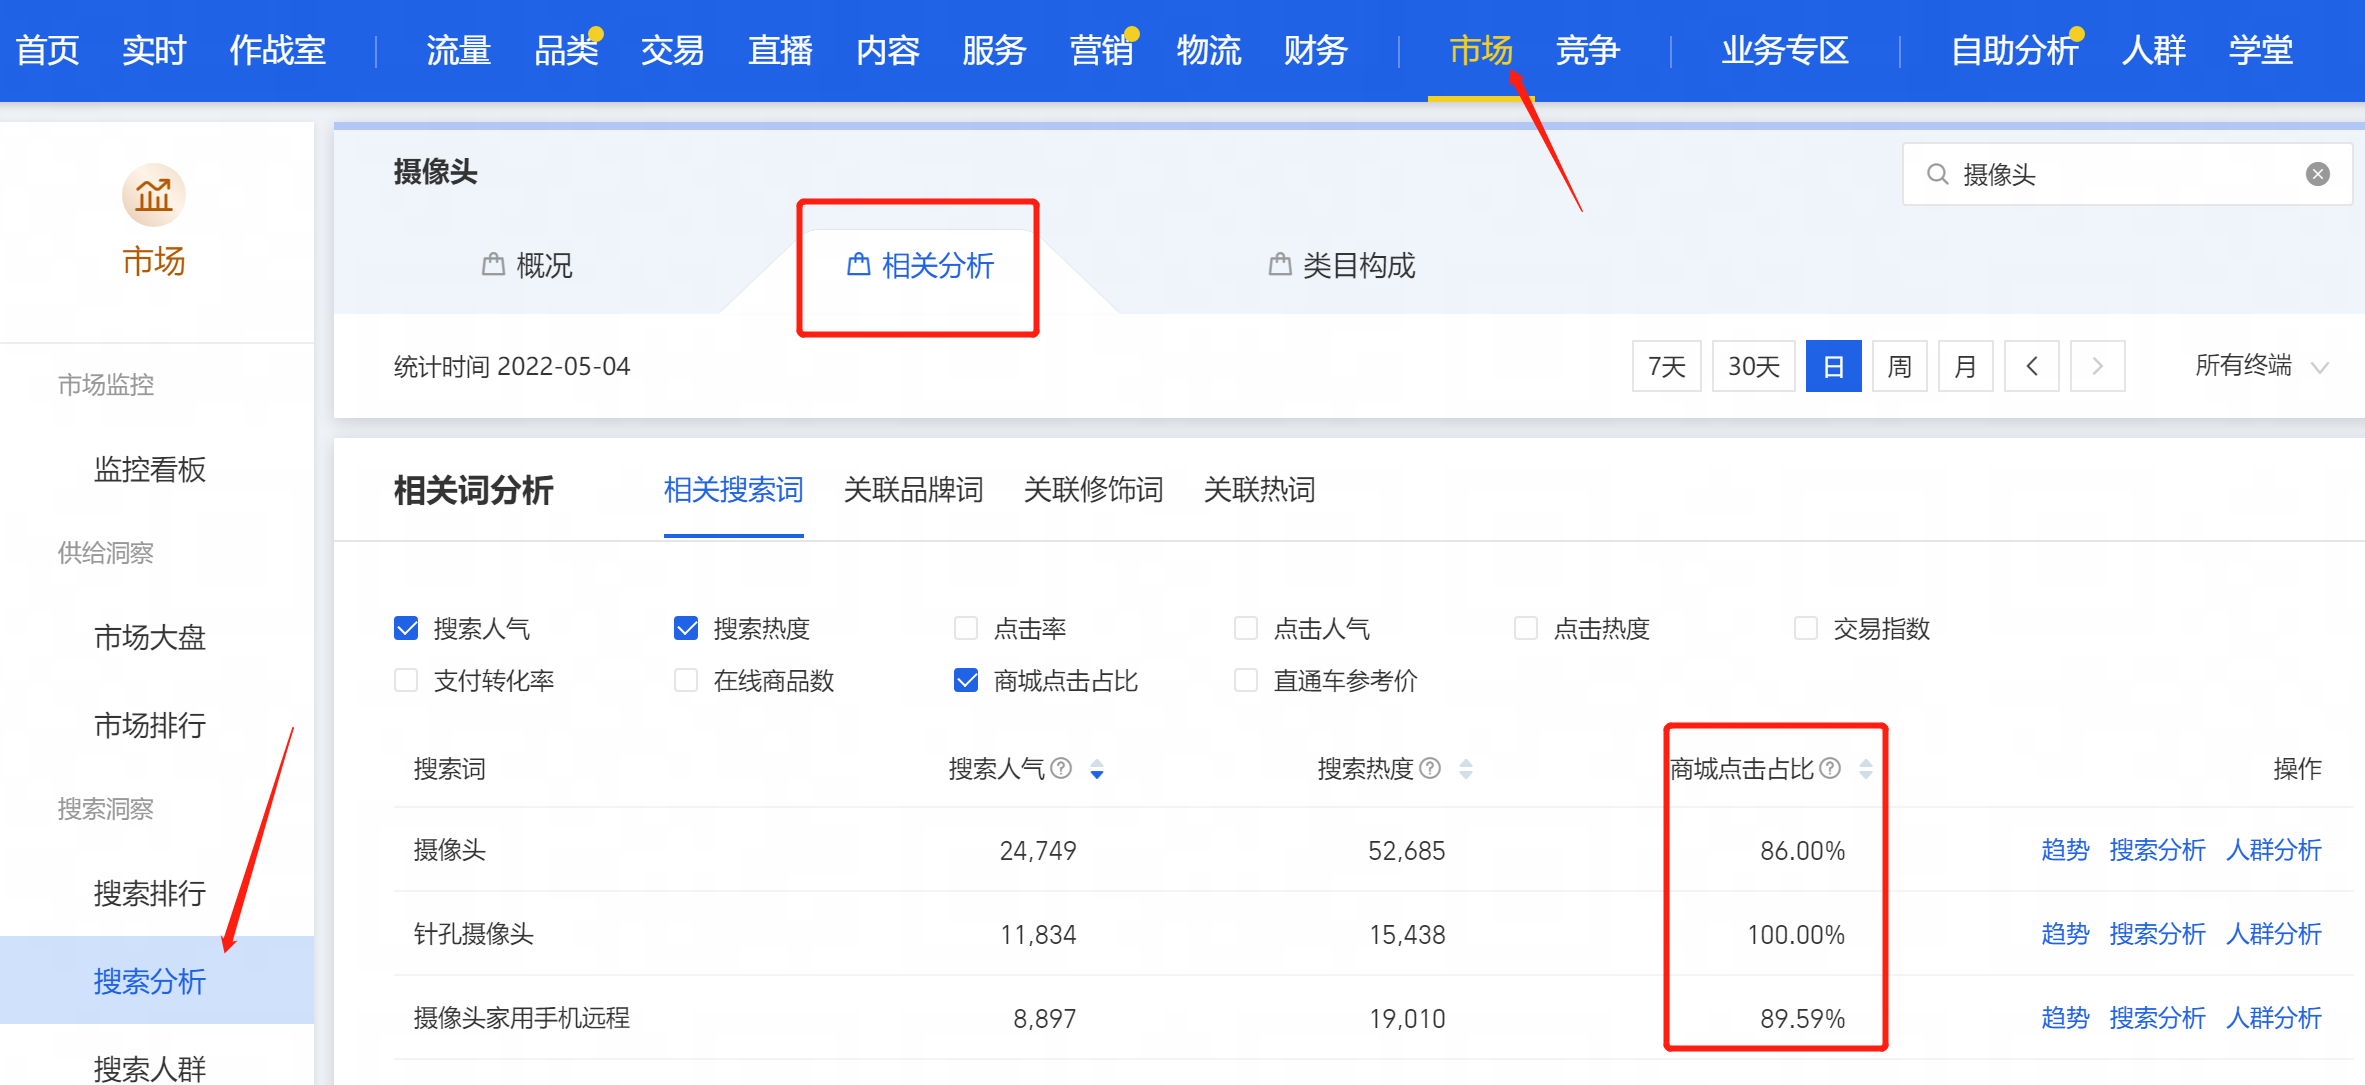Switch to the 关联修饰词 tab
The height and width of the screenshot is (1085, 2365).
(1094, 490)
